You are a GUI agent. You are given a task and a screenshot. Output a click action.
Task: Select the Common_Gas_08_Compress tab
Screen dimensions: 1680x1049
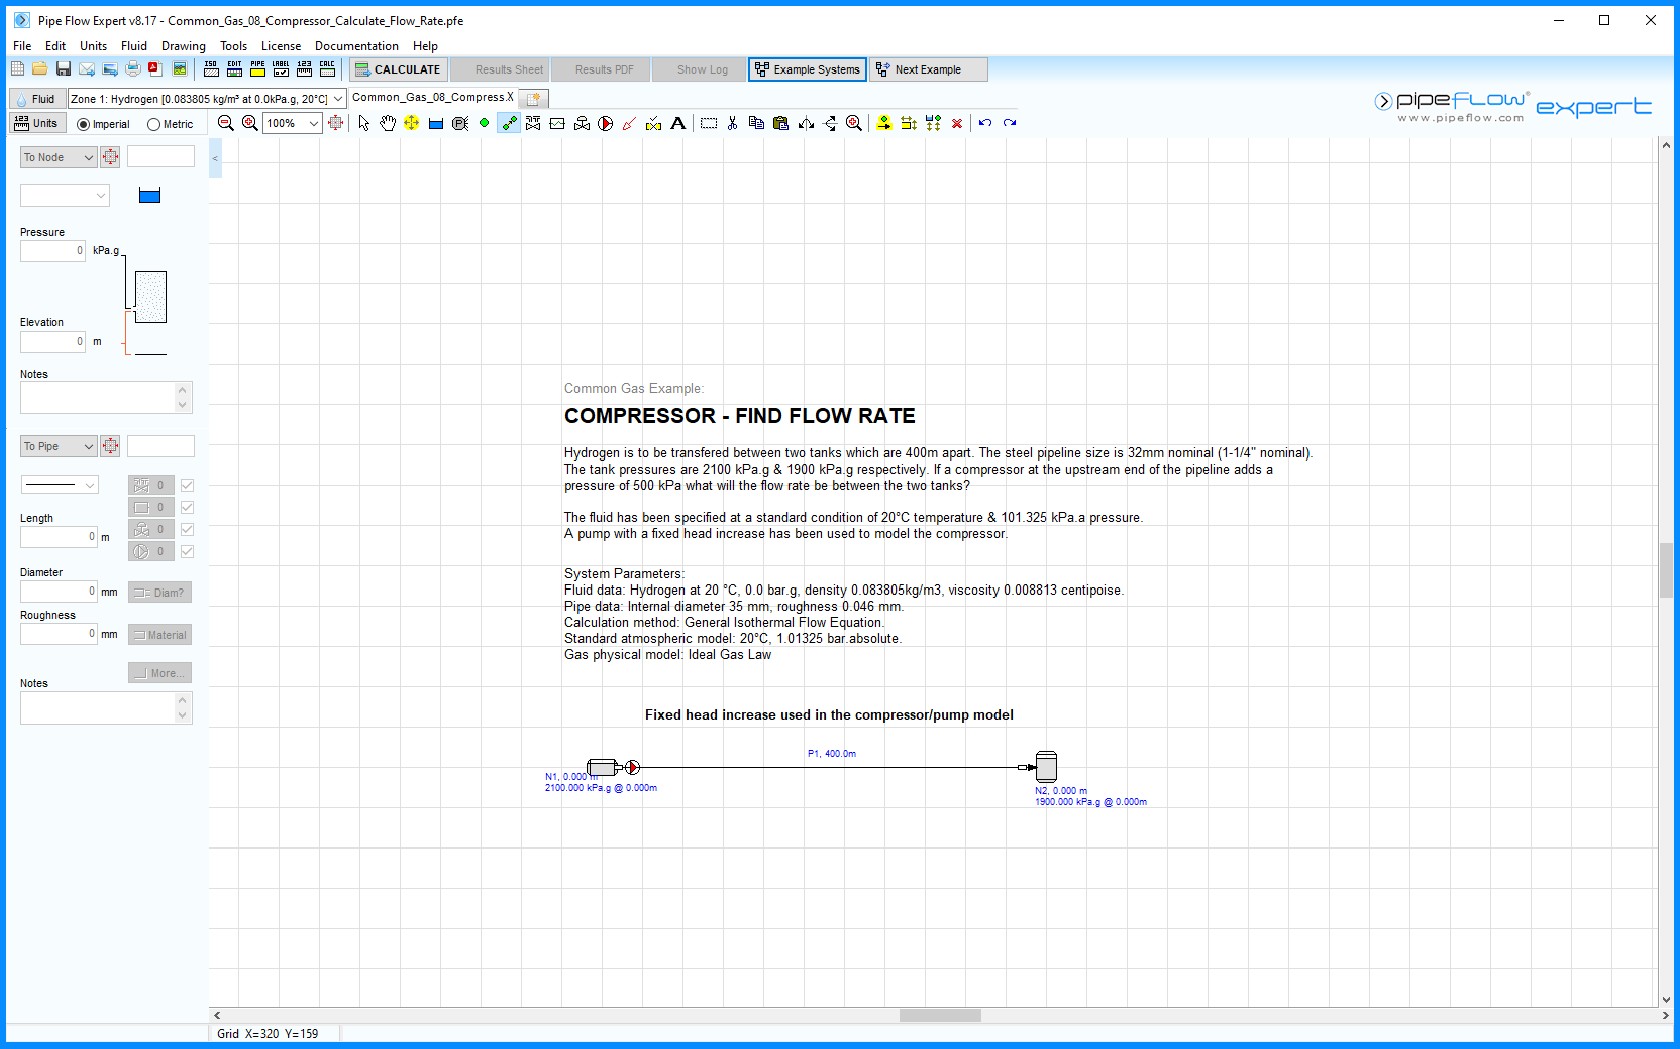(433, 97)
